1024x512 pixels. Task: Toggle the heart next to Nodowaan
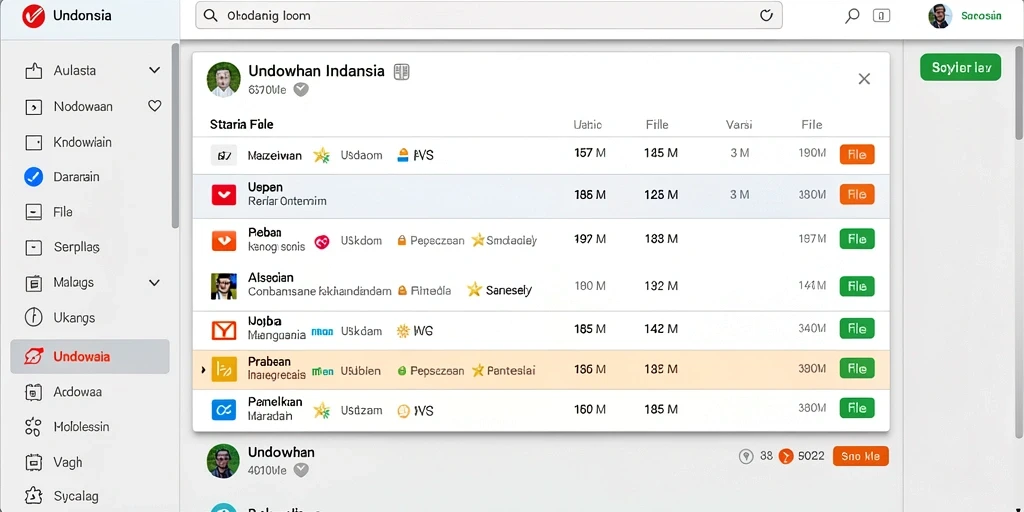coord(154,106)
